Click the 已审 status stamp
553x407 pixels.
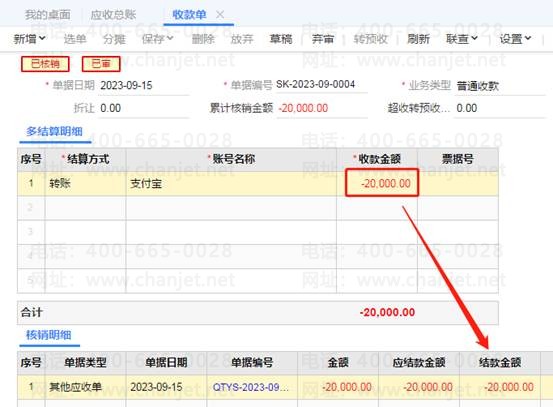click(101, 64)
